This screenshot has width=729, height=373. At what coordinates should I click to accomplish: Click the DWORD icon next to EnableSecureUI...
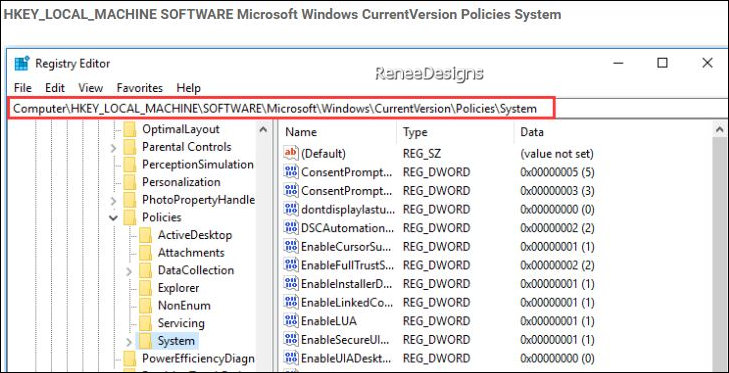pos(291,339)
